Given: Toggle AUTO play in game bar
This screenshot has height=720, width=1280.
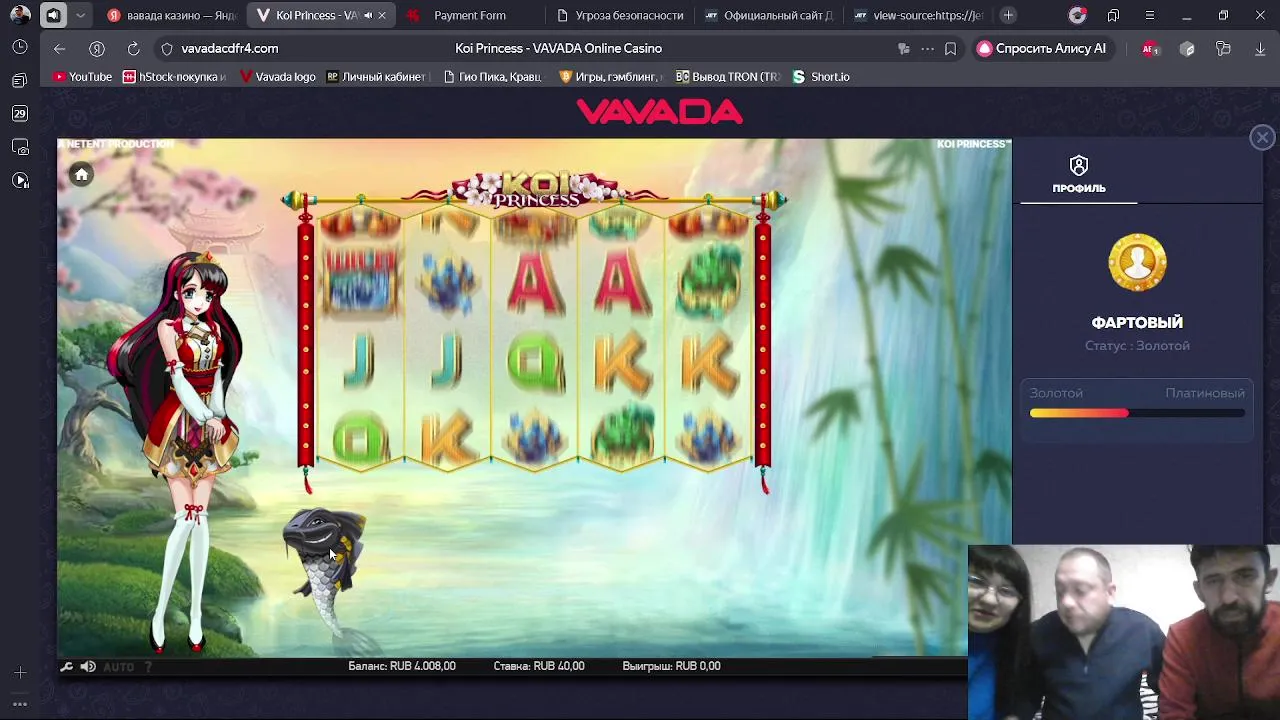Looking at the screenshot, I should coord(118,667).
